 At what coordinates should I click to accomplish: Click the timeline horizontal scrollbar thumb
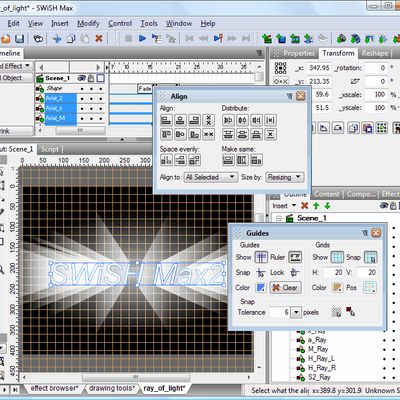(x=80, y=131)
